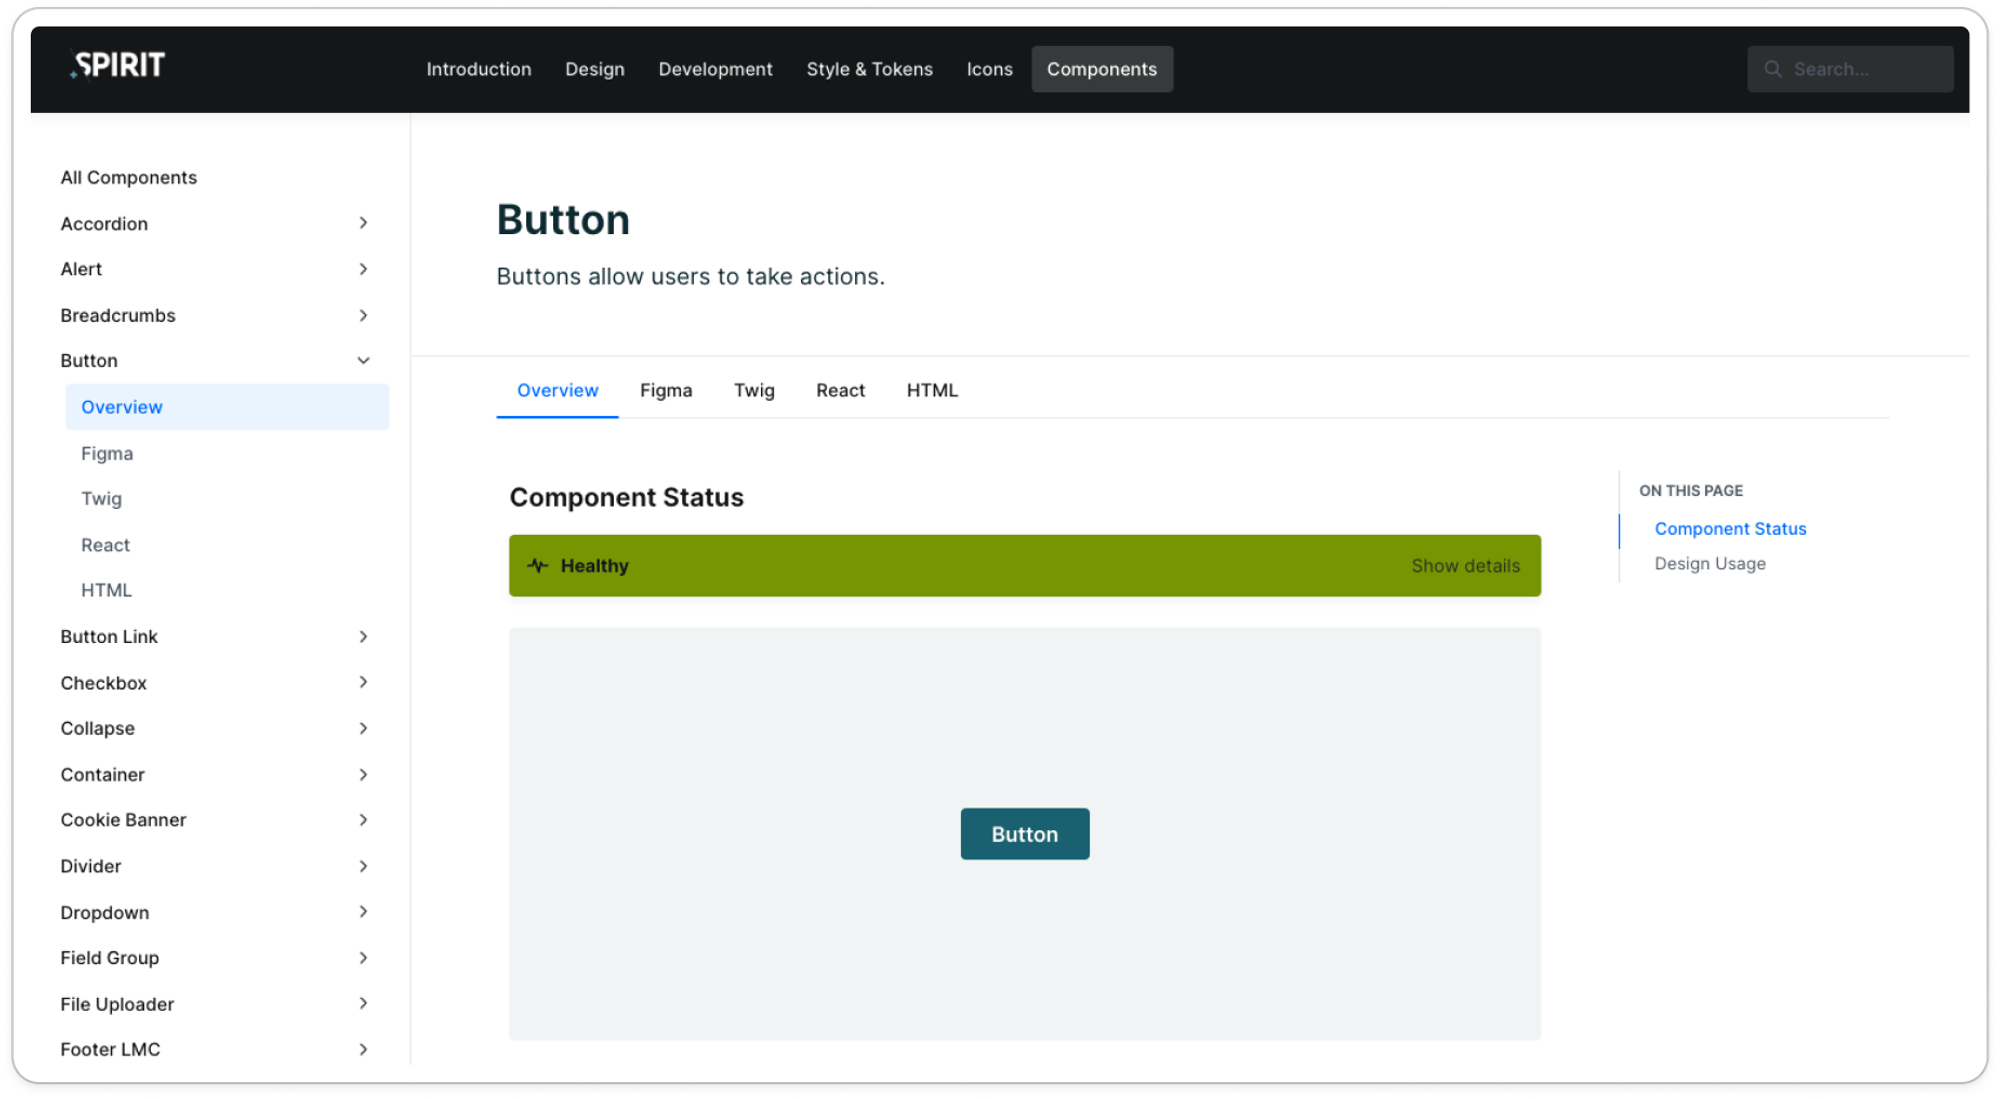Expand the File Uploader chevron
The image size is (2000, 1099).
coord(363,1003)
